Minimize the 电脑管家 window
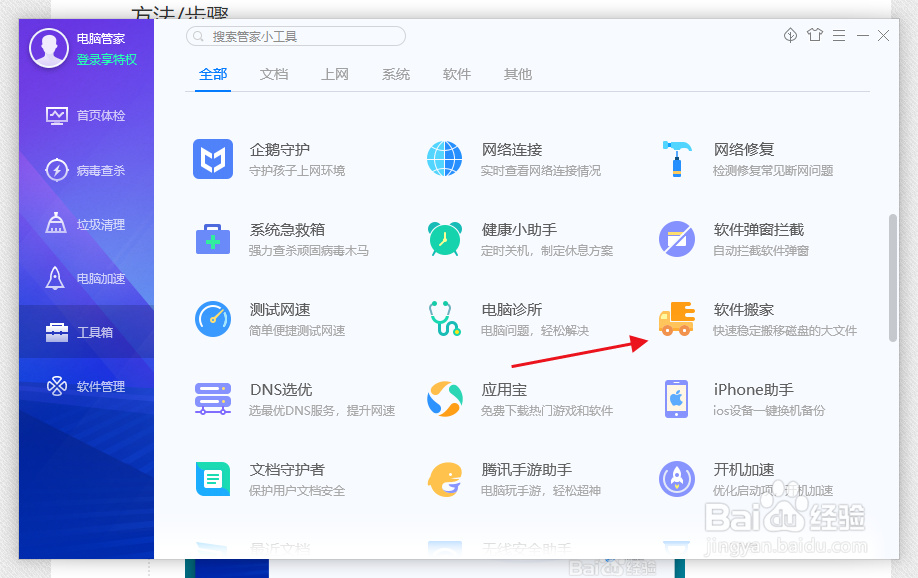 click(x=862, y=36)
